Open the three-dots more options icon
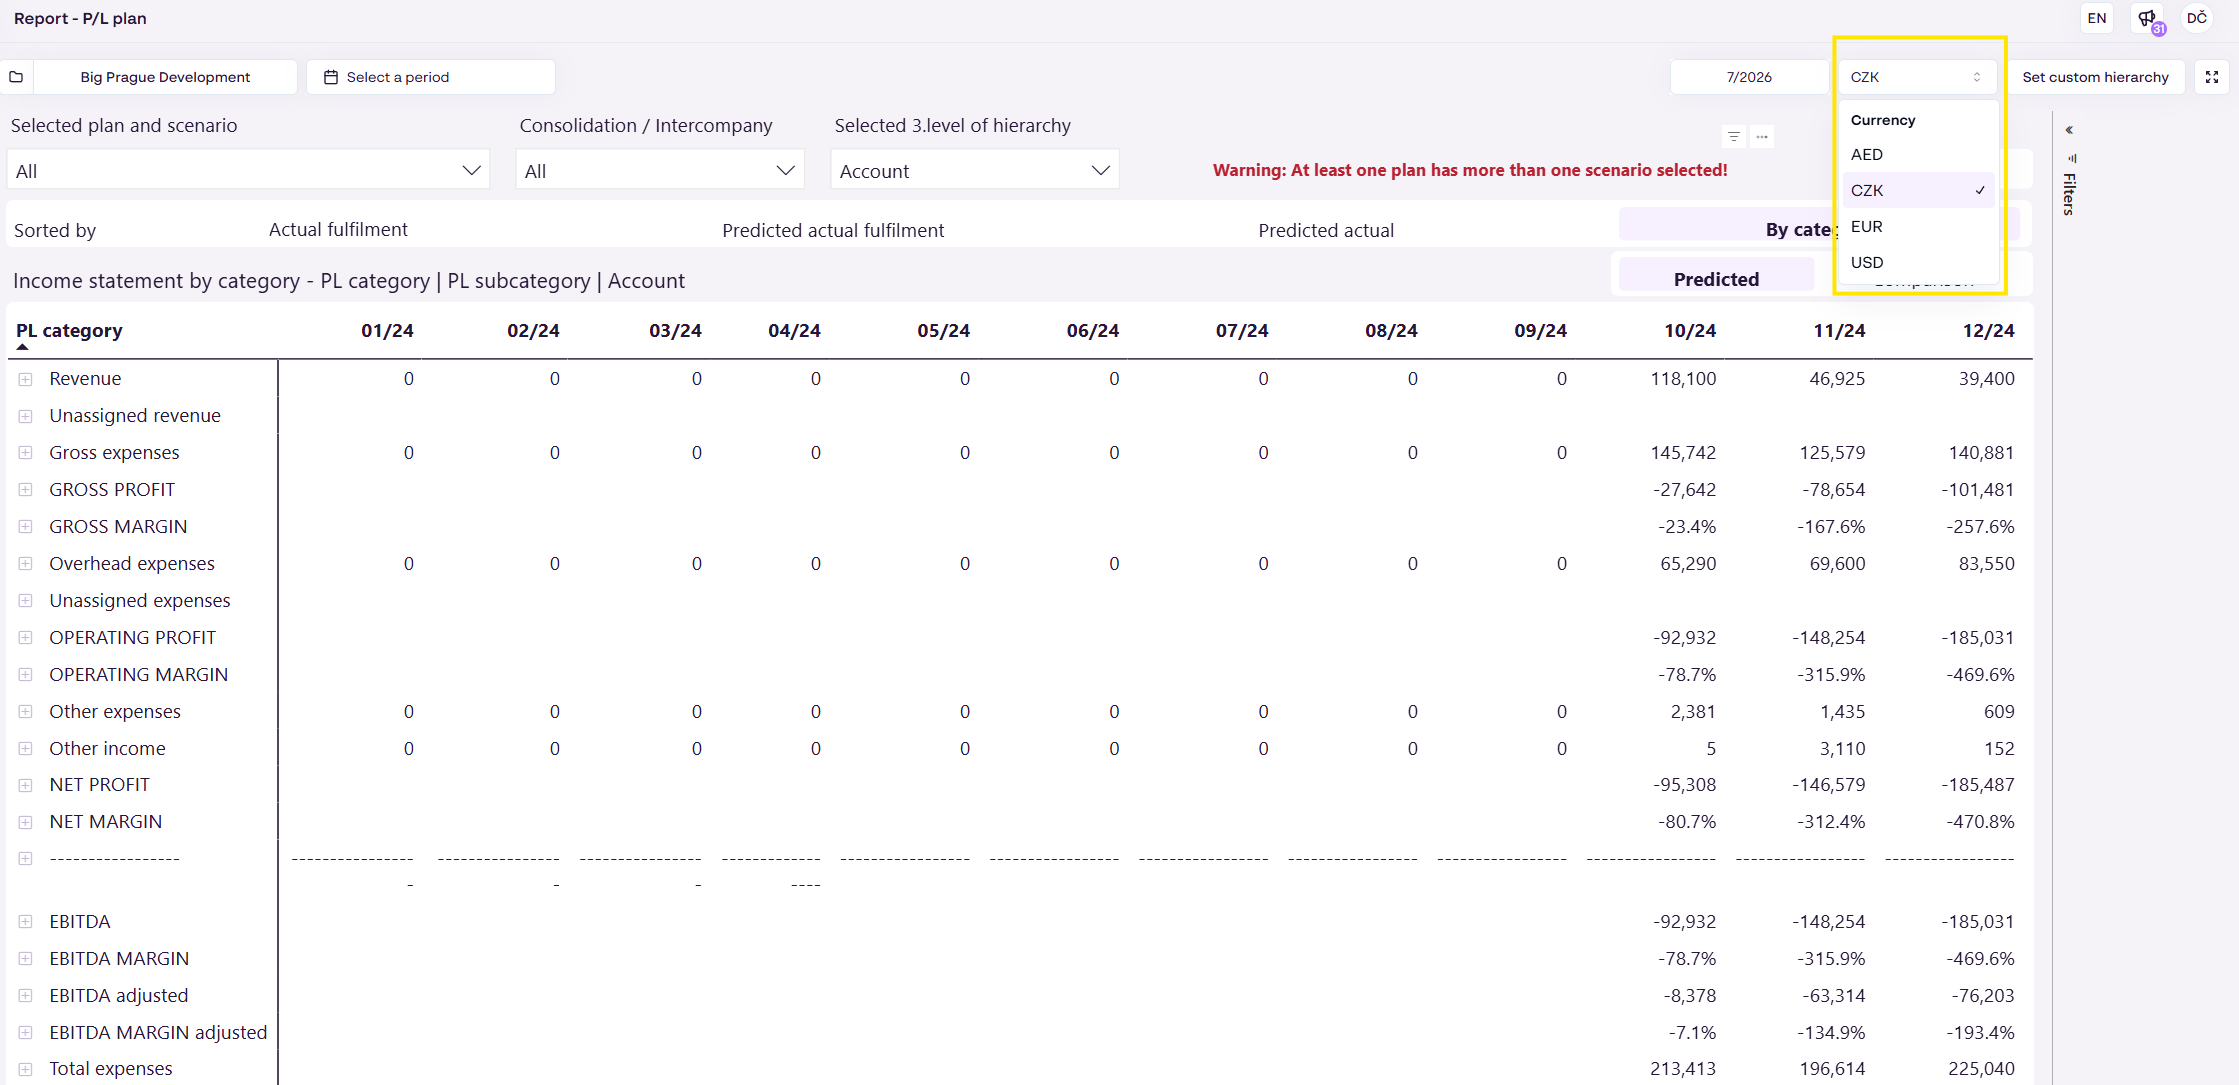2239x1085 pixels. point(1762,137)
